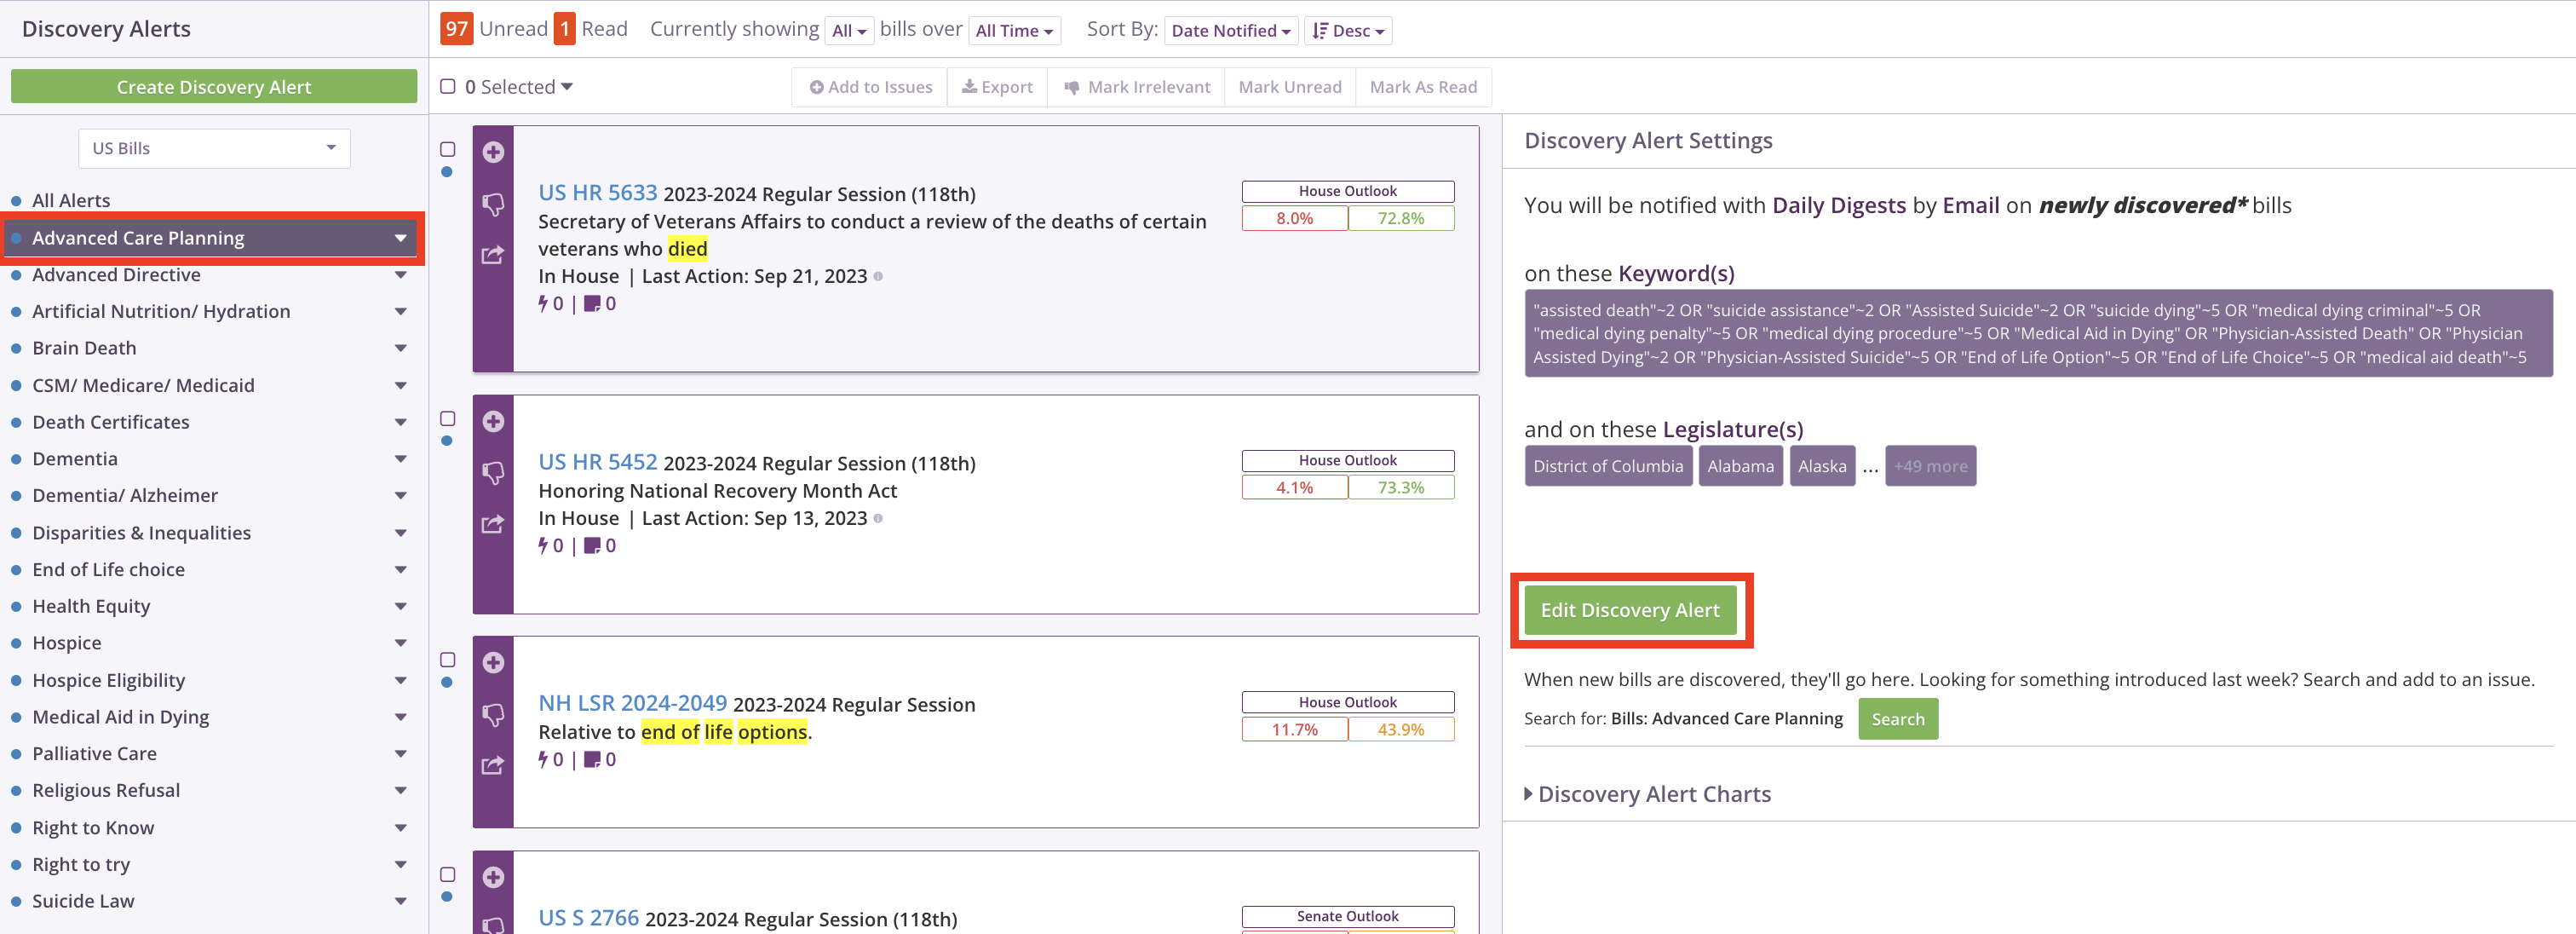Expand Advanced Care Planning arrow
Viewport: 2576px width, 934px height.
coord(401,238)
